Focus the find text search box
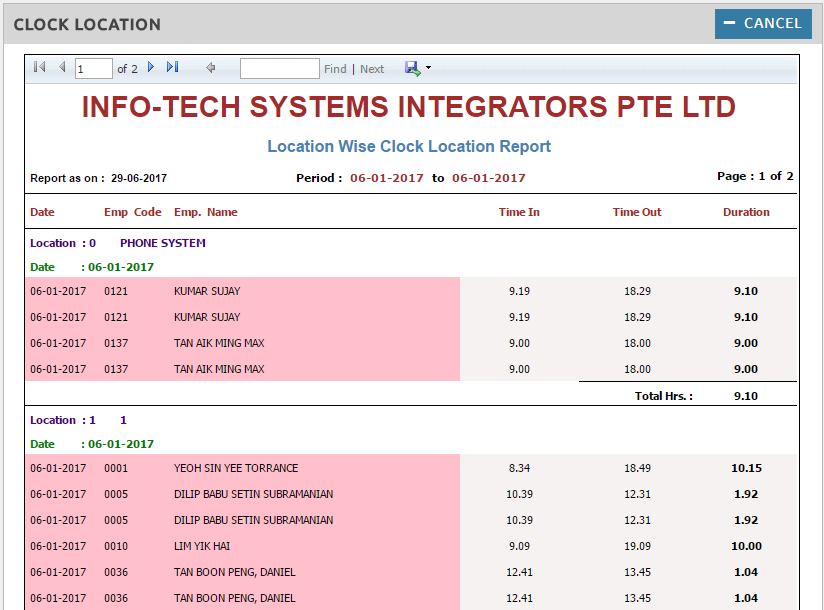The width and height of the screenshot is (824, 610). (x=279, y=69)
